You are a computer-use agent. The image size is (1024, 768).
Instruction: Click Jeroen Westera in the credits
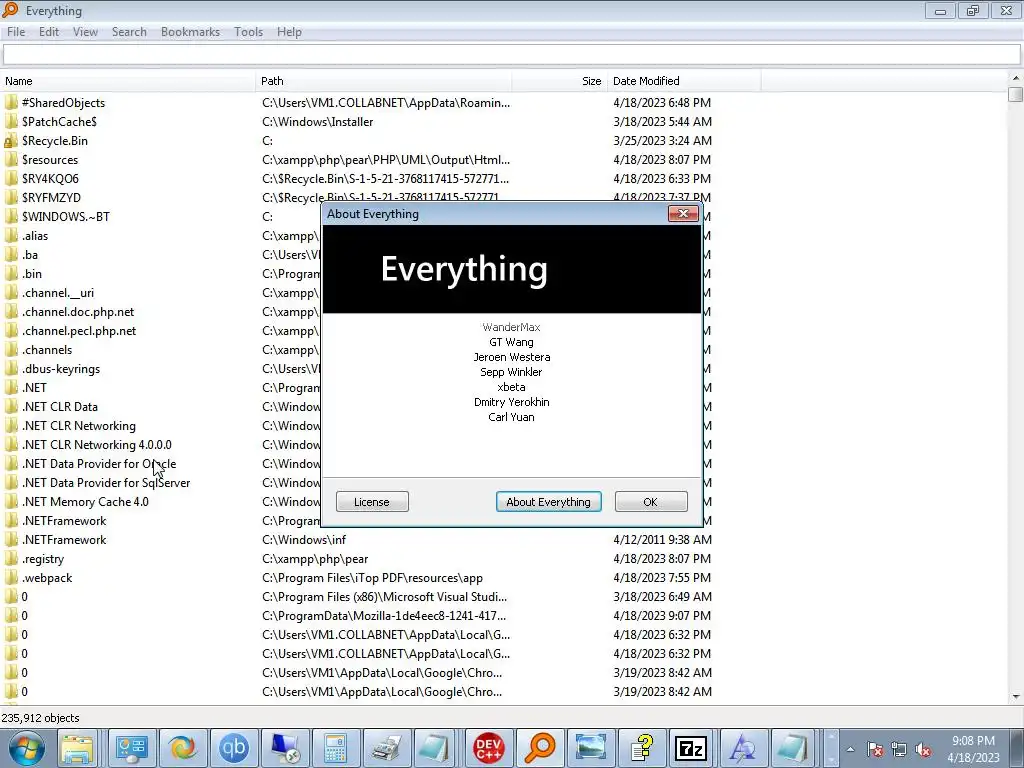512,357
